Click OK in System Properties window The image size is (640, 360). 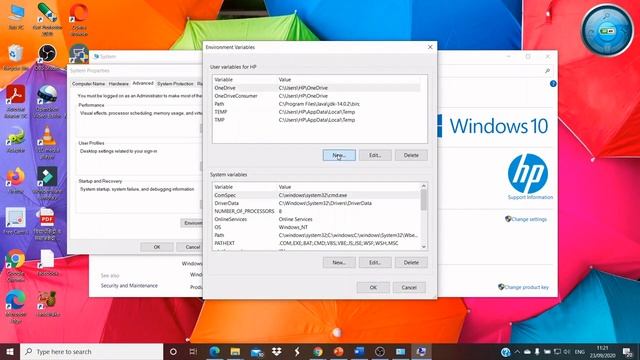[x=157, y=247]
